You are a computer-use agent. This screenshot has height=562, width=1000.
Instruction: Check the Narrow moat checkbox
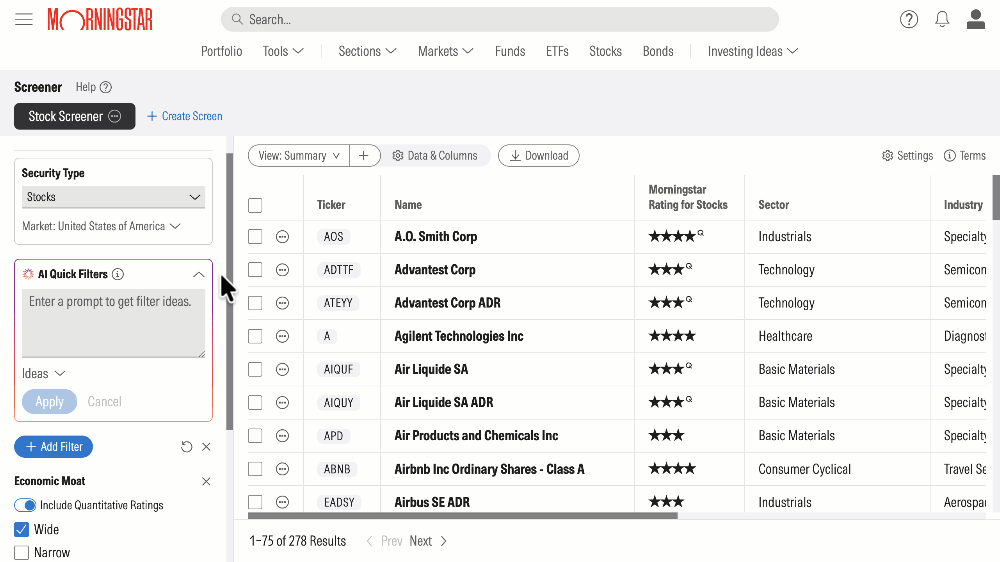[22, 552]
